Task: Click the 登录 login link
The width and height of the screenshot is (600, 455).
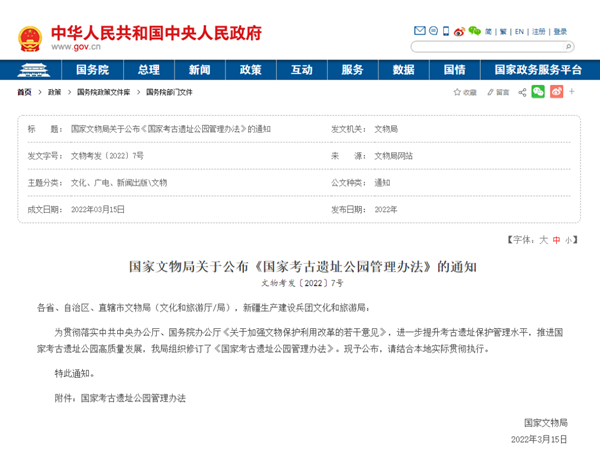Action: [560, 31]
